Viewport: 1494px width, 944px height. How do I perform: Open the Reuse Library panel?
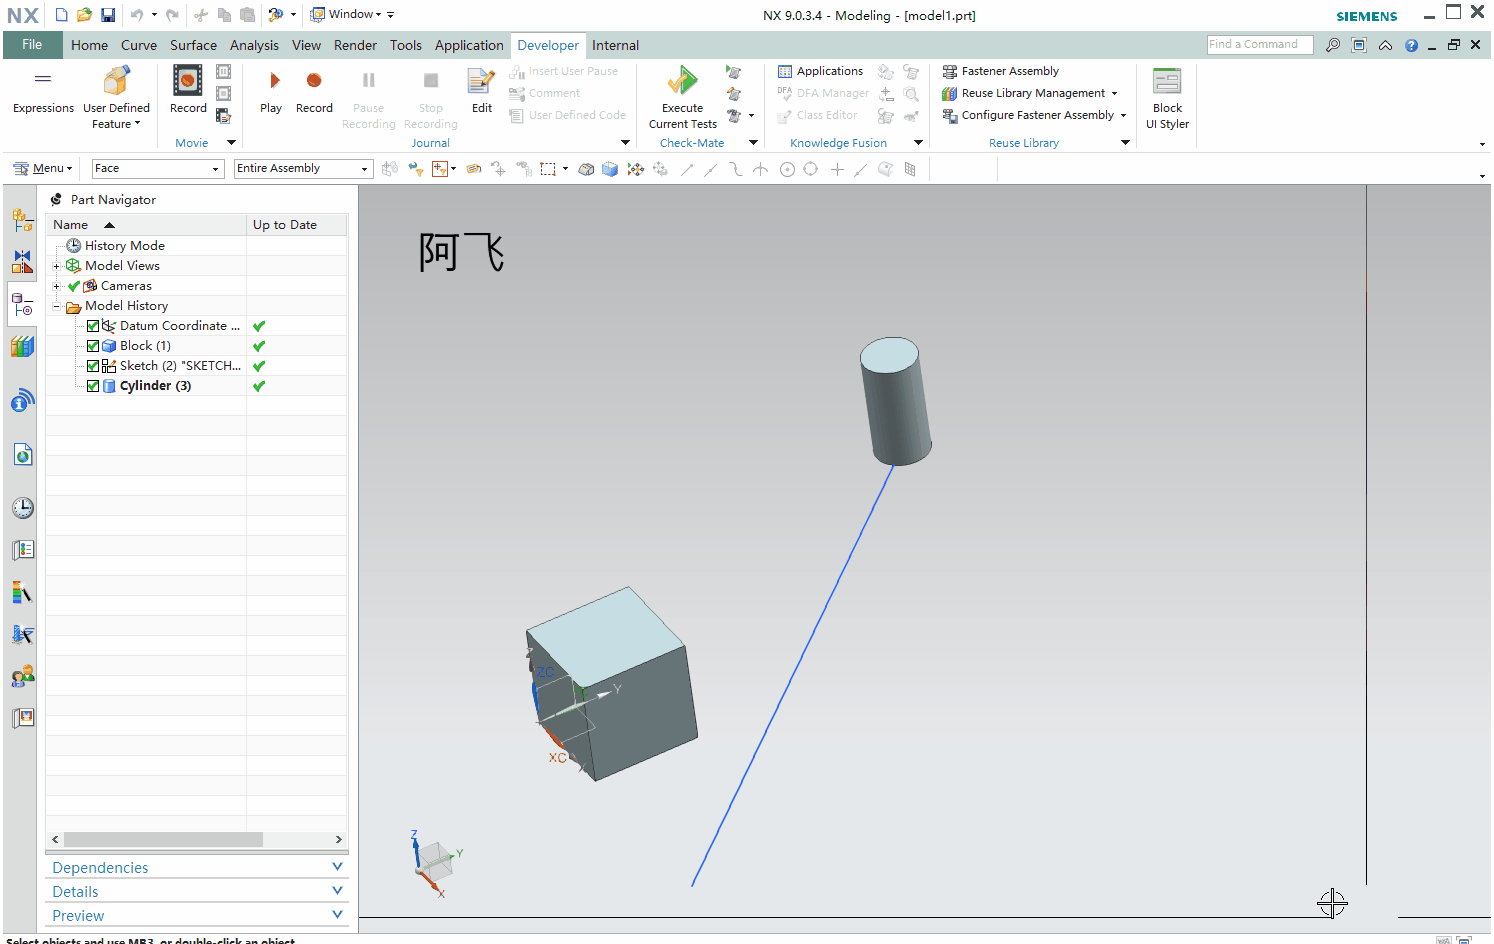pos(22,346)
